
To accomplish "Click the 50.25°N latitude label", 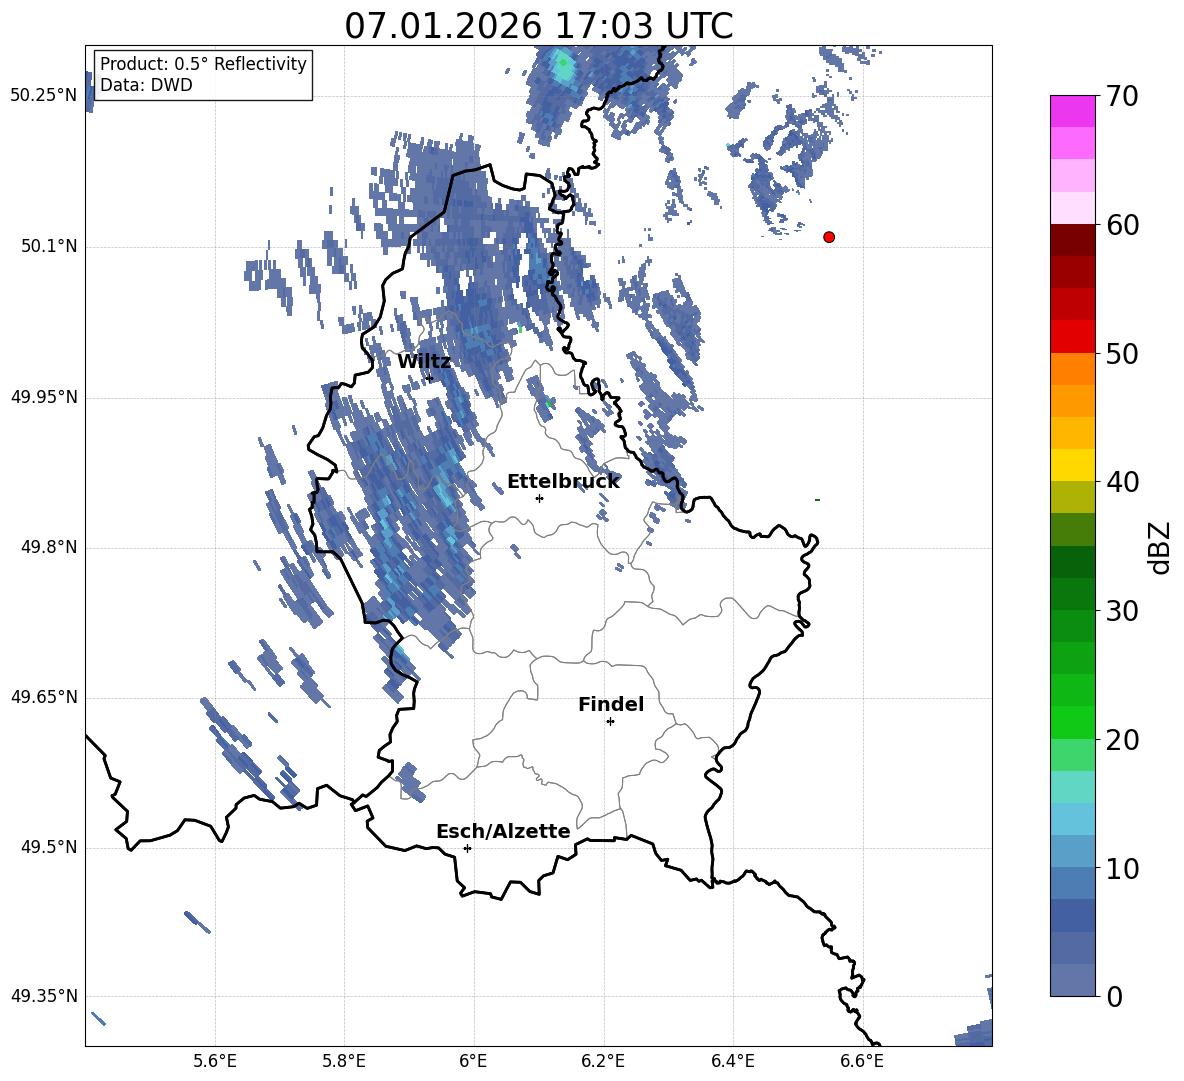I will coord(44,96).
